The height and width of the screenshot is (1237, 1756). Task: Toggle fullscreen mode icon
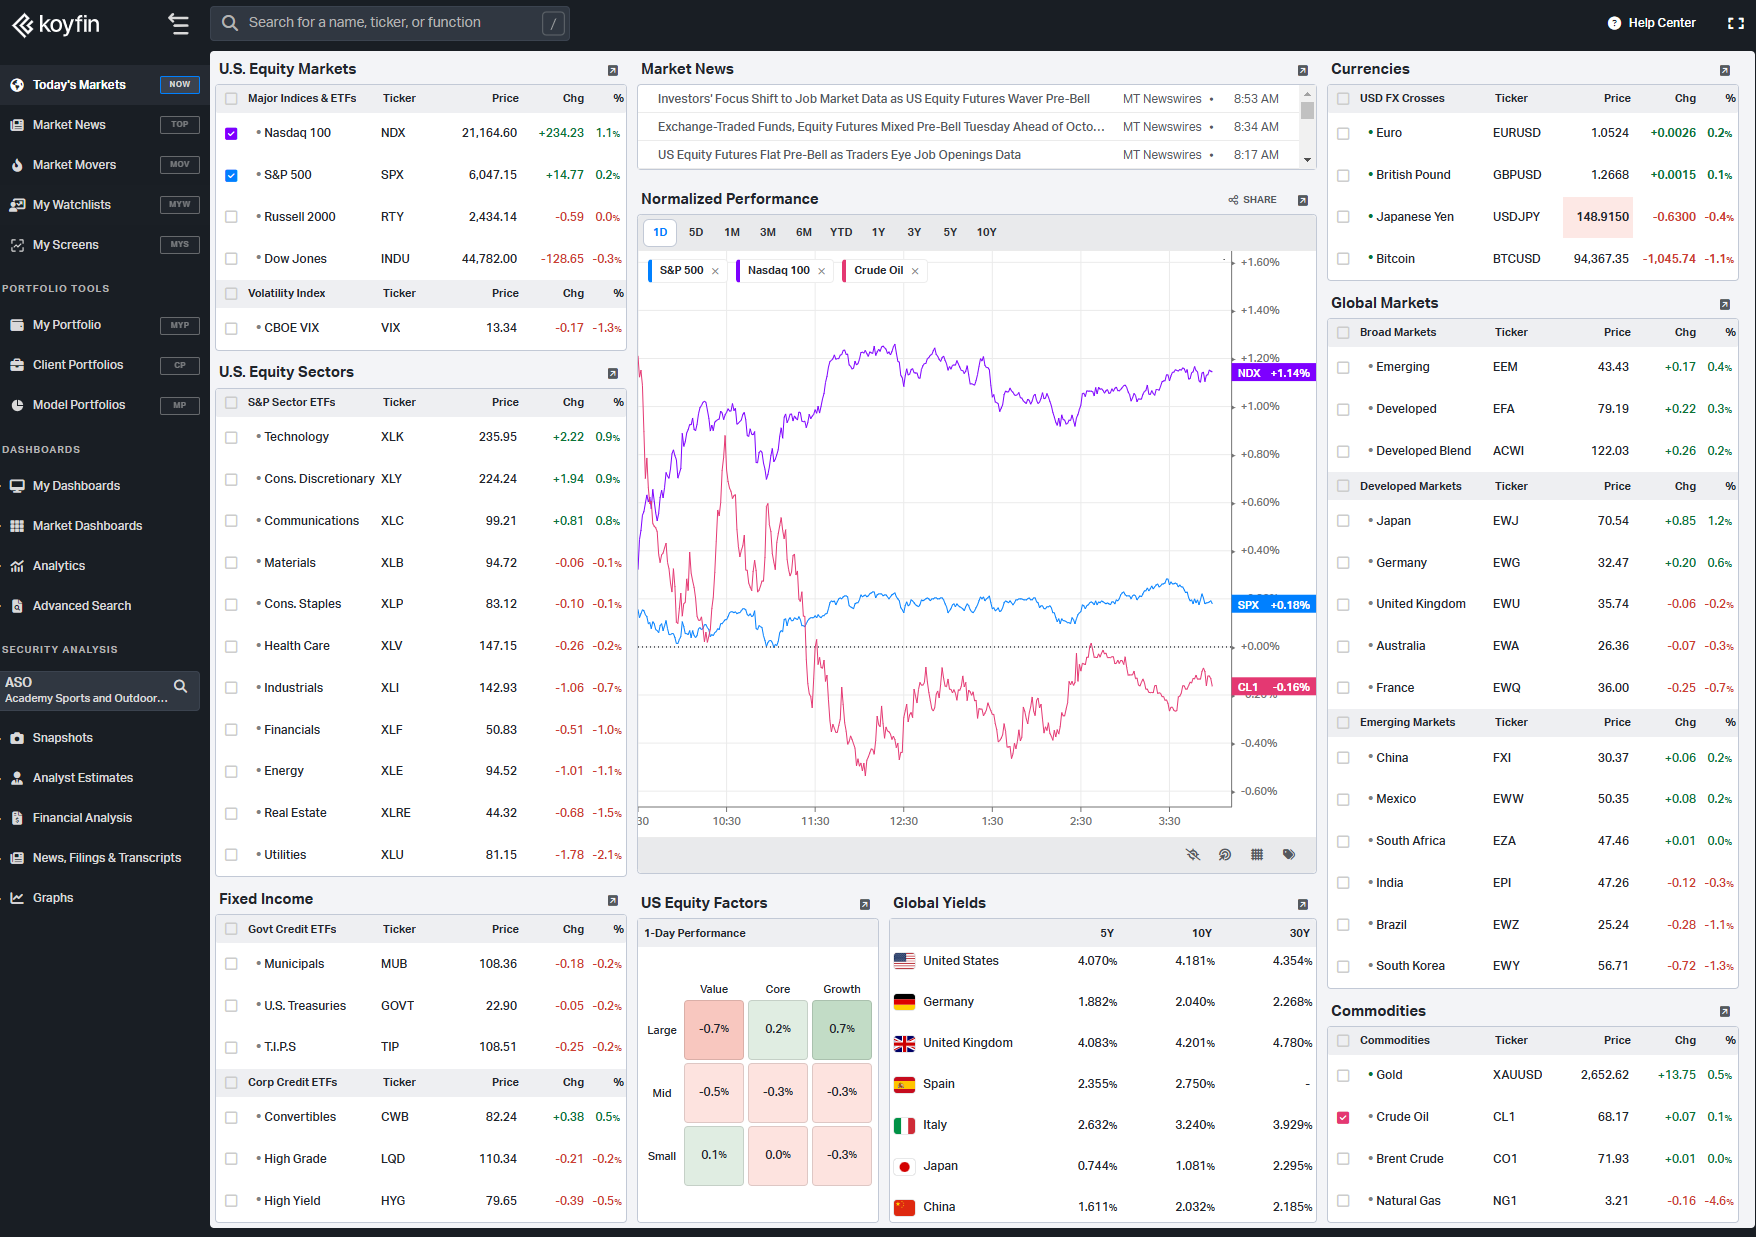[x=1736, y=23]
